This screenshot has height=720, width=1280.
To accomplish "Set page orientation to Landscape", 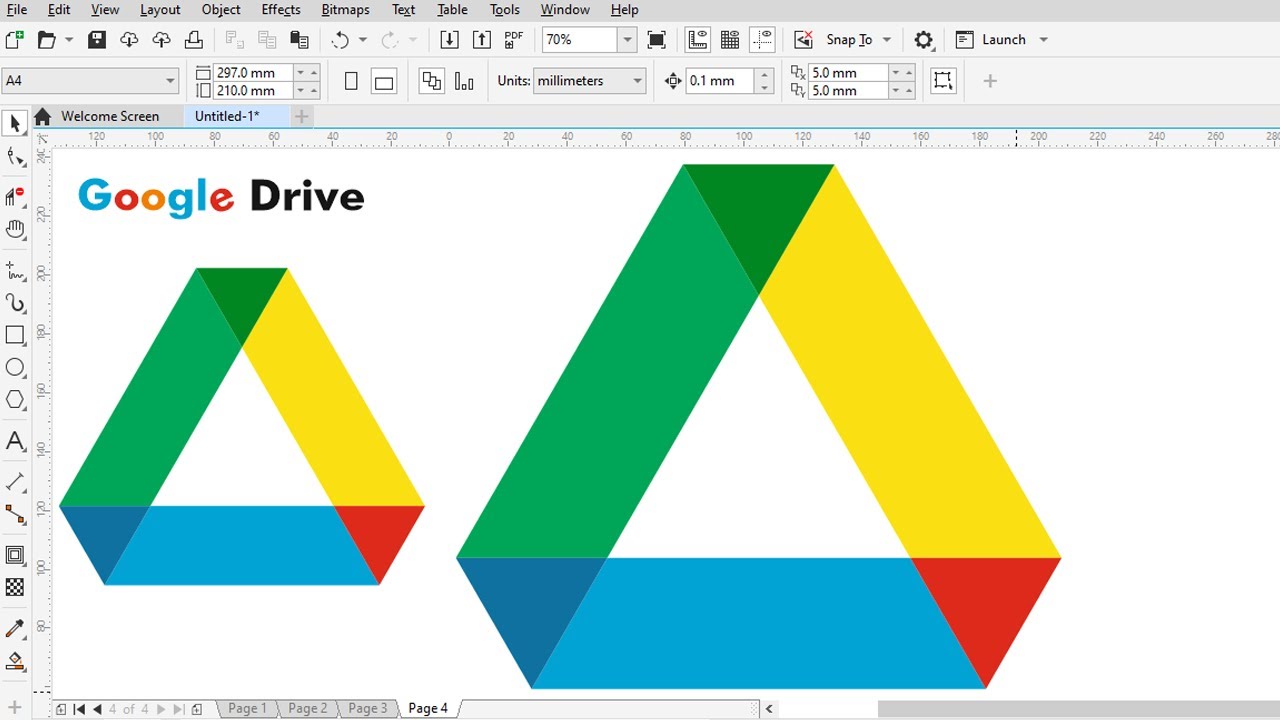I will 384,81.
